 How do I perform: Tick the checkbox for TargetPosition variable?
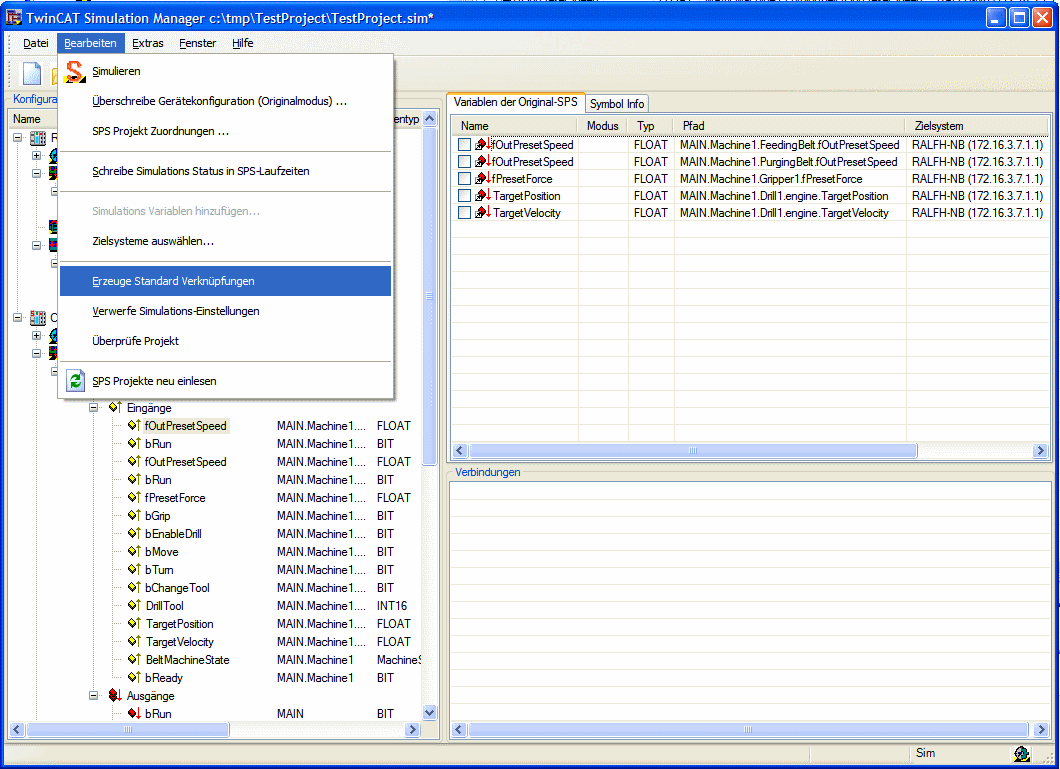pos(464,195)
